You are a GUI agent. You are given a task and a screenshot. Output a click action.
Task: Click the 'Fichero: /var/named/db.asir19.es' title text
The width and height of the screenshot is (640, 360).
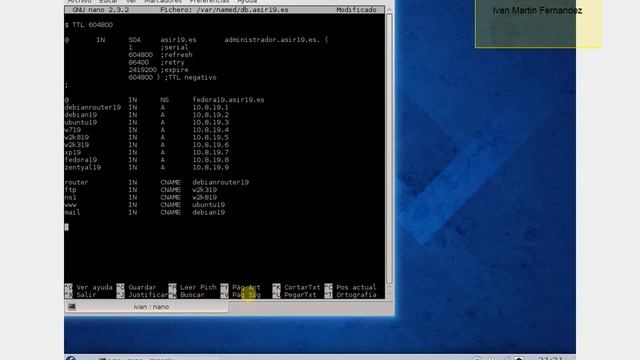(x=224, y=10)
